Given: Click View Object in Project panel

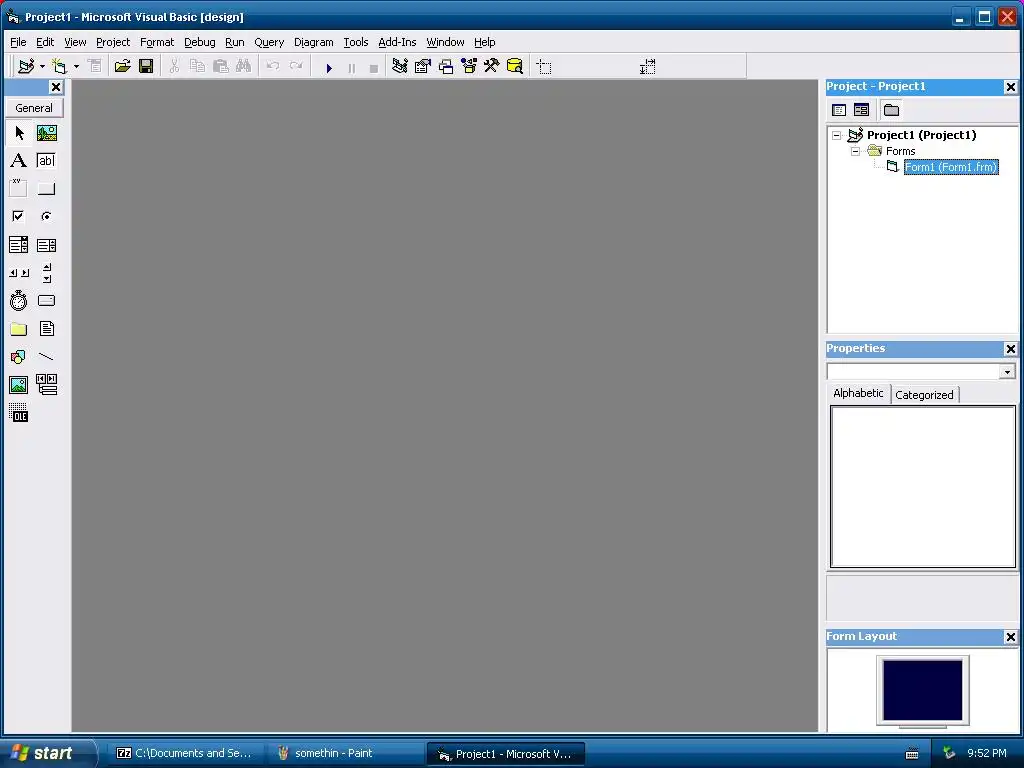Looking at the screenshot, I should click(862, 110).
